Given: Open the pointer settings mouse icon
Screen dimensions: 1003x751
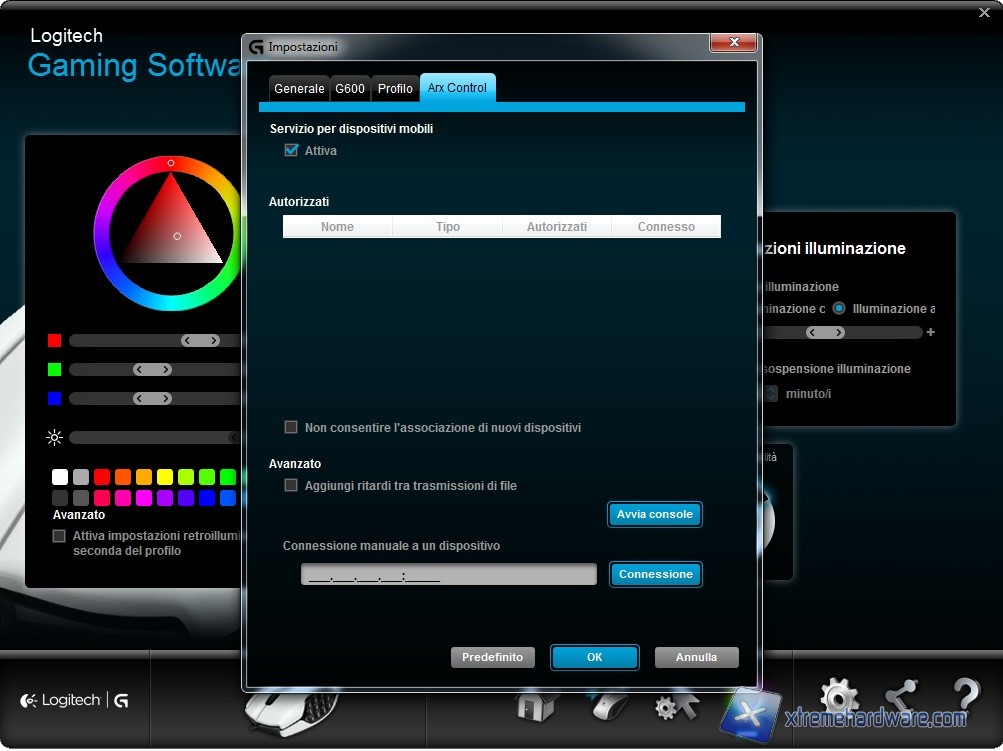Looking at the screenshot, I should coord(607,707).
